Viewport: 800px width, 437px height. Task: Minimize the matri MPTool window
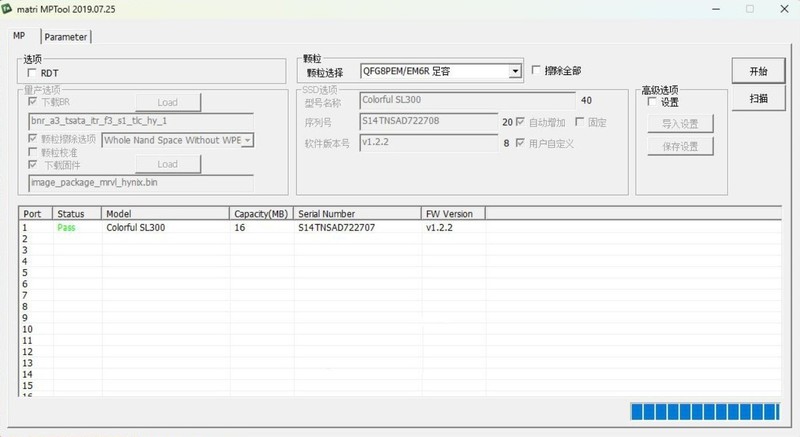716,9
